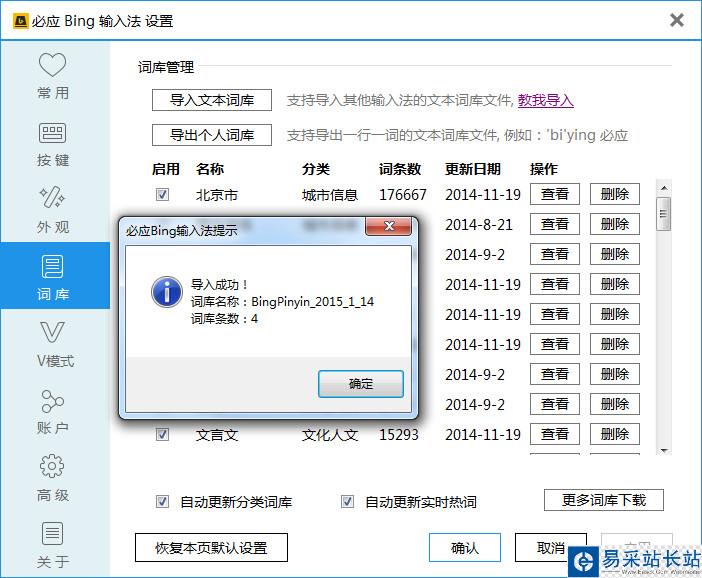Open the 高级 gear icon section

point(52,466)
